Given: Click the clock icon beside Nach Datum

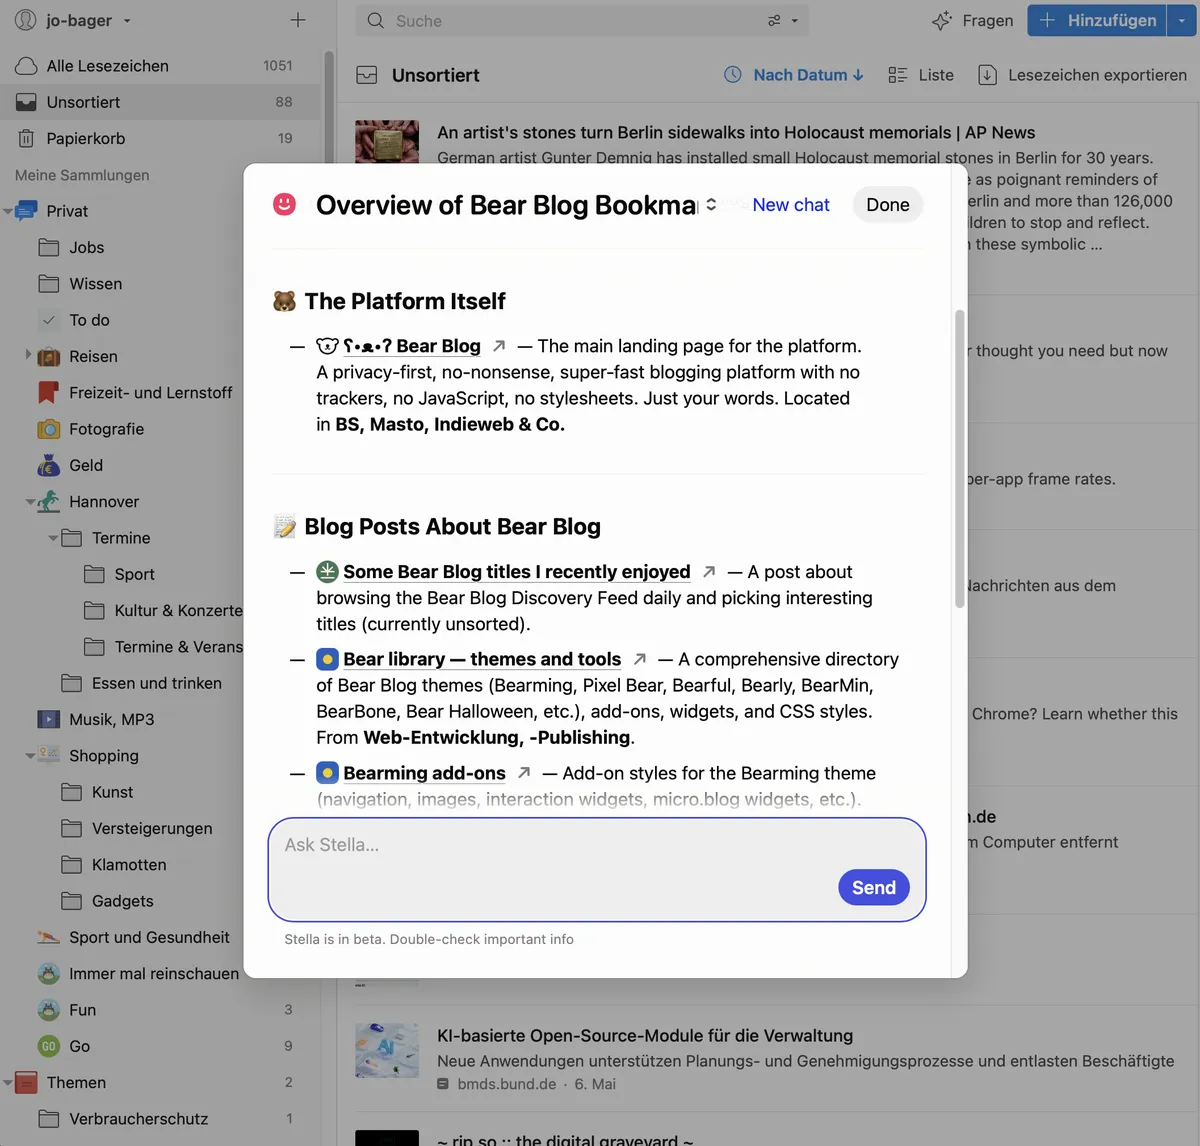Looking at the screenshot, I should click(733, 75).
